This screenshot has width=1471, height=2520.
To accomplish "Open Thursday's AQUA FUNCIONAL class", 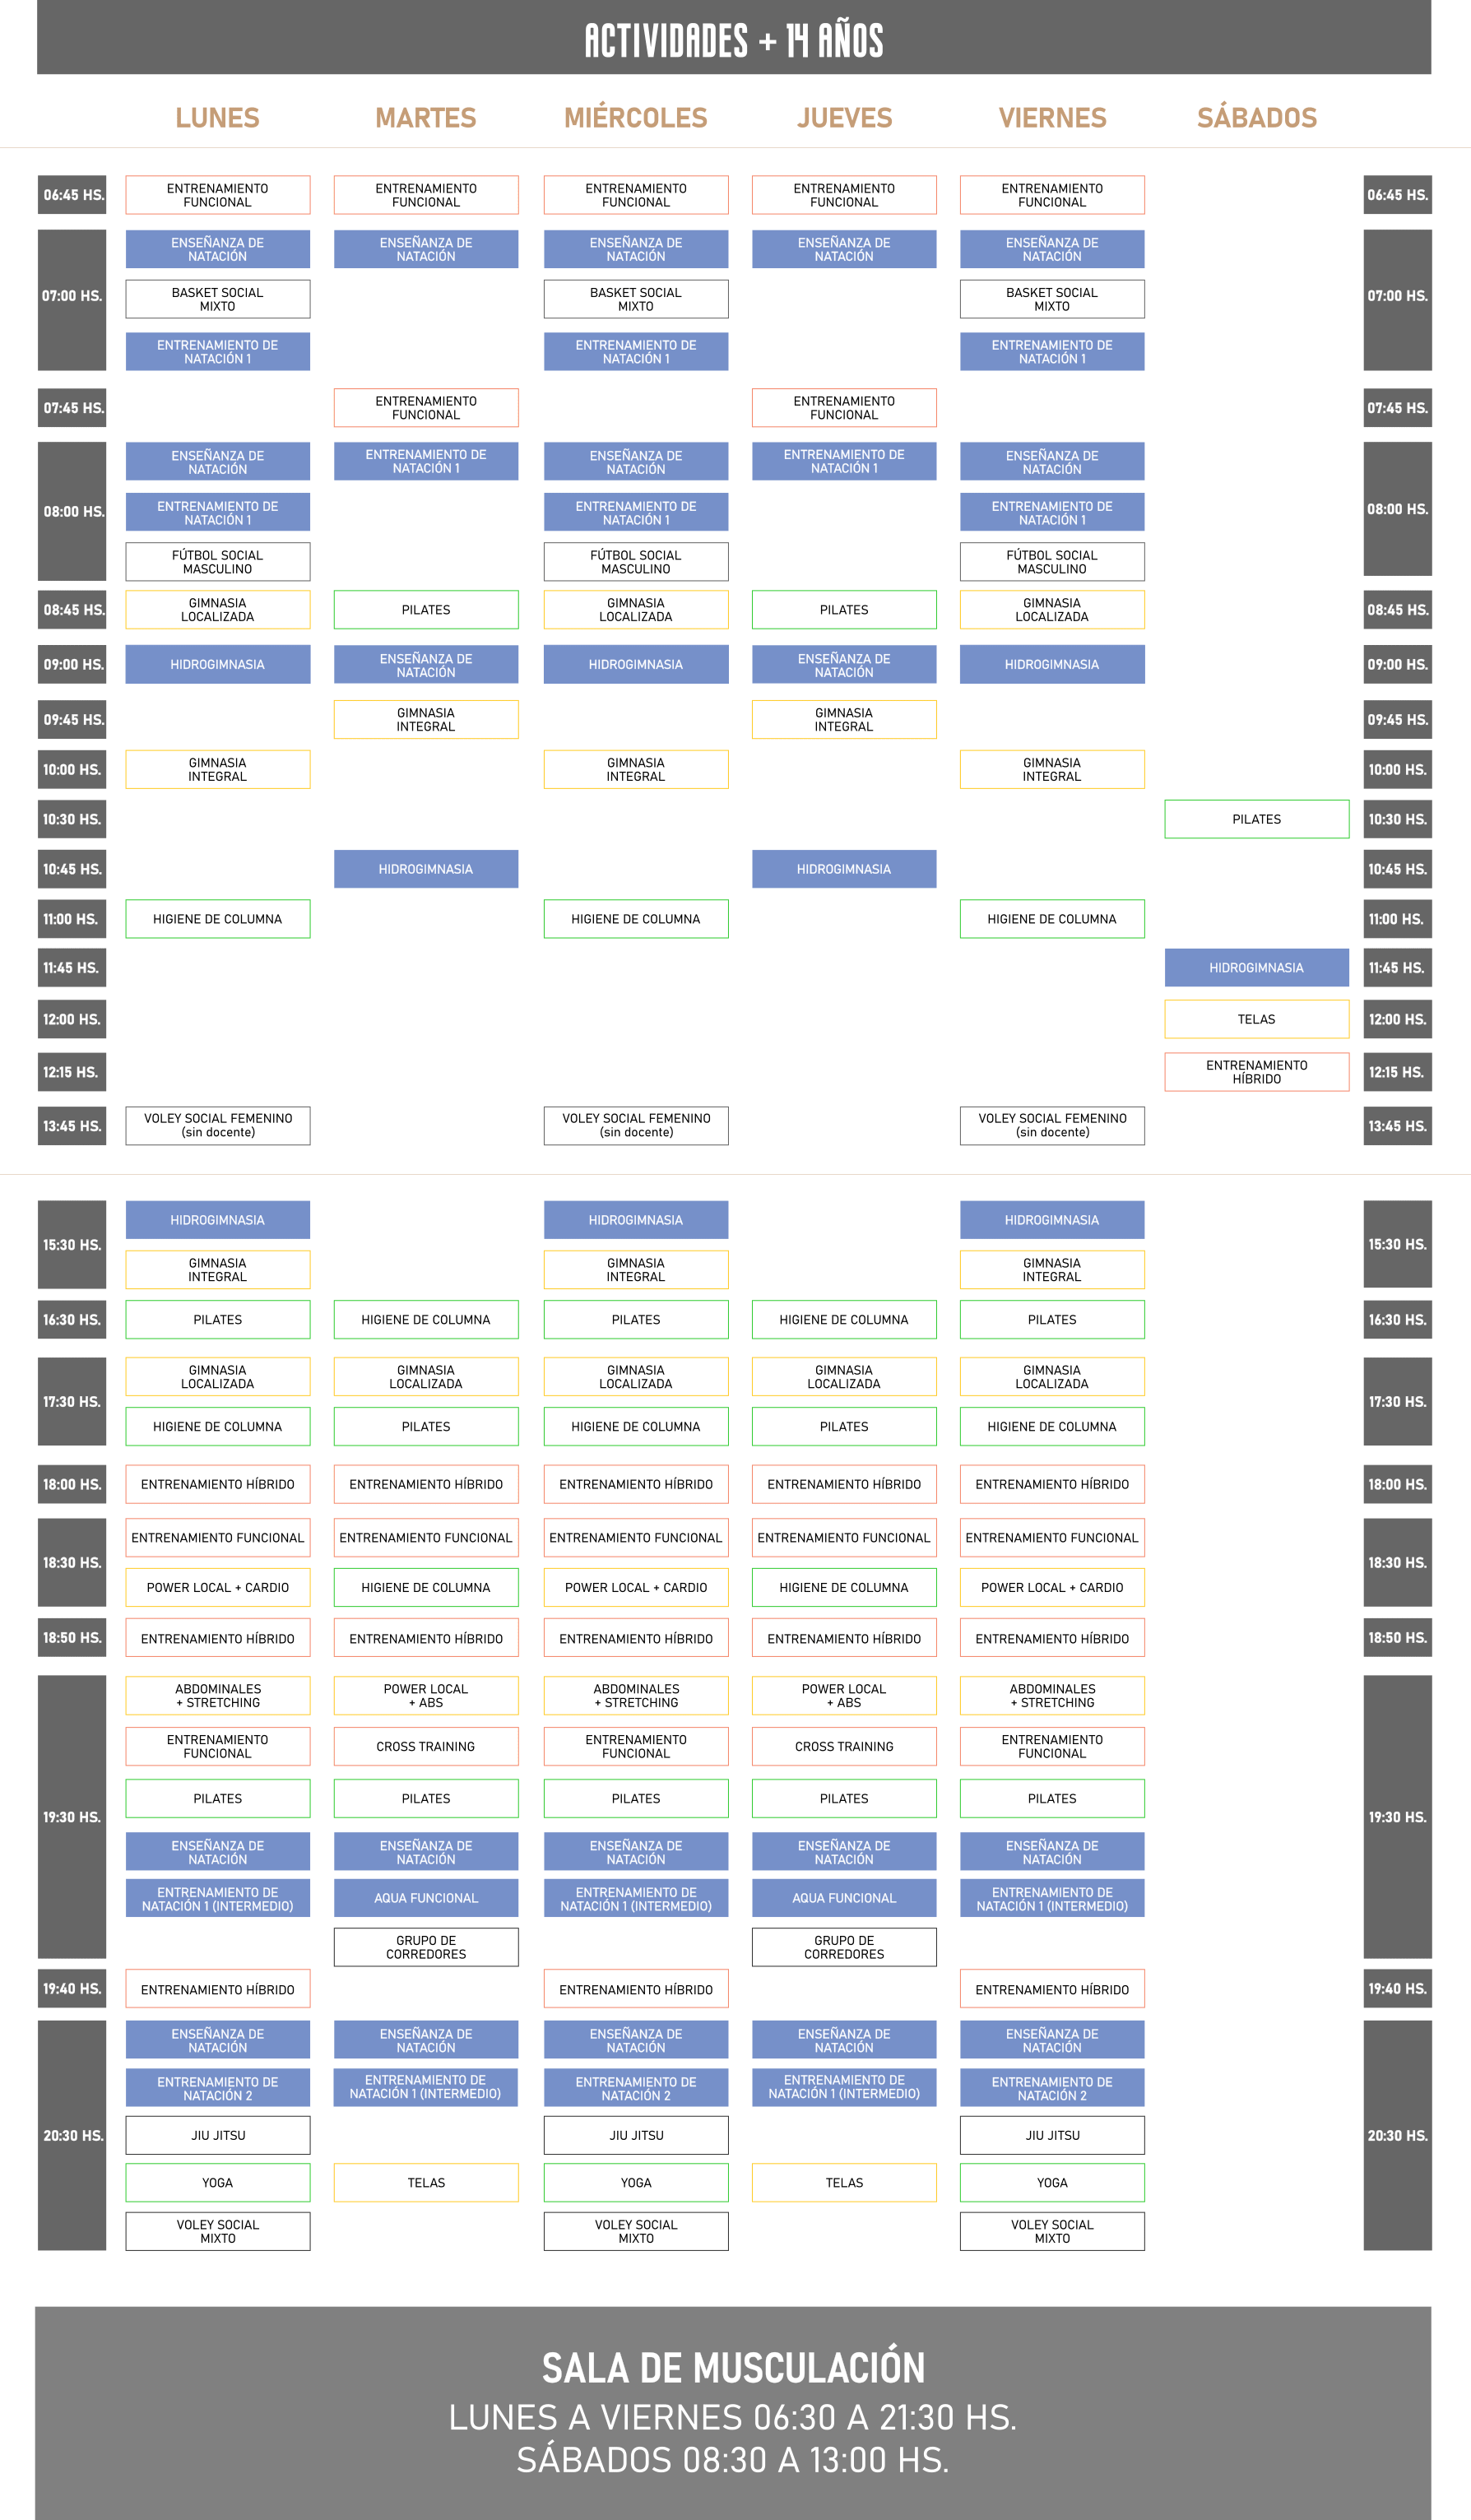I will pyautogui.click(x=844, y=1898).
